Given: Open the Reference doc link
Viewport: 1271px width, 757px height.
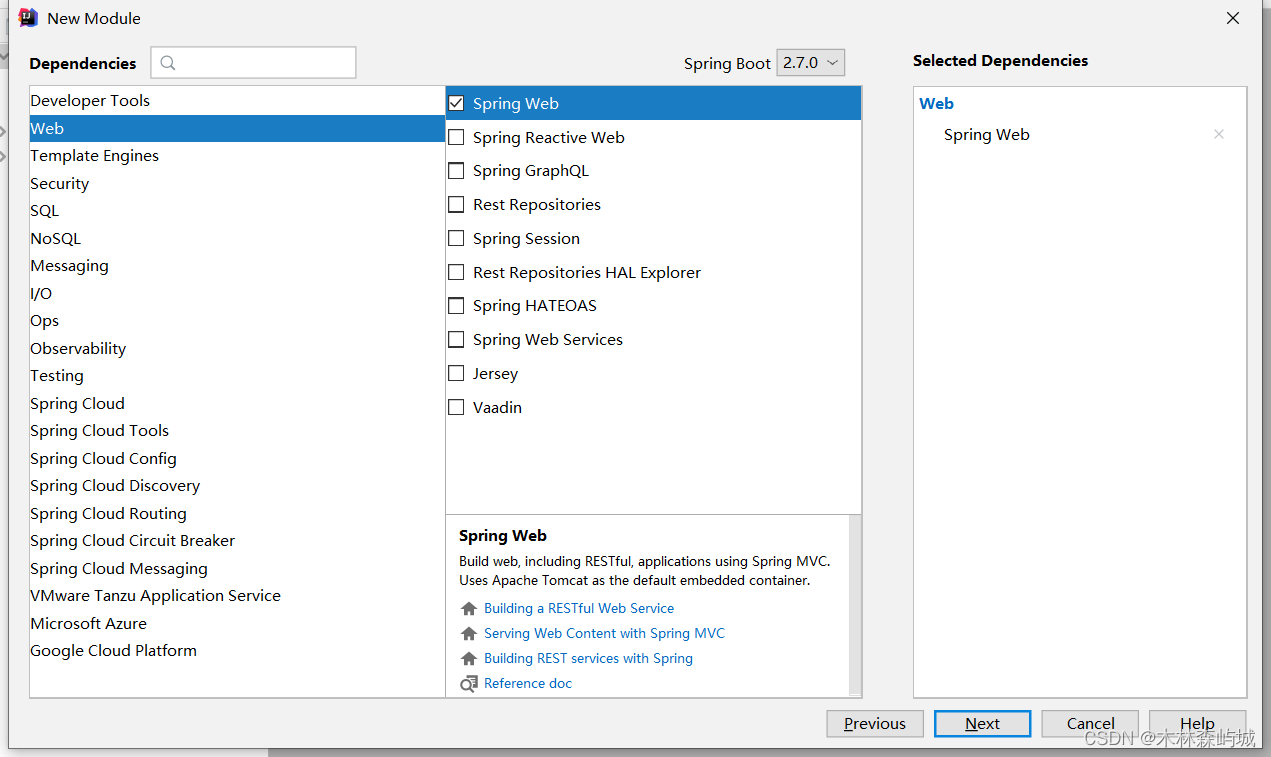Looking at the screenshot, I should [x=528, y=683].
